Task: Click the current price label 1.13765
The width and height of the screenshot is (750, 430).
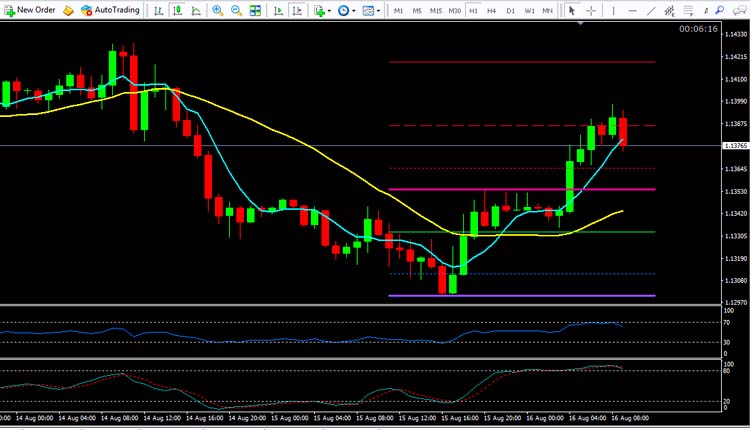Action: tap(736, 145)
